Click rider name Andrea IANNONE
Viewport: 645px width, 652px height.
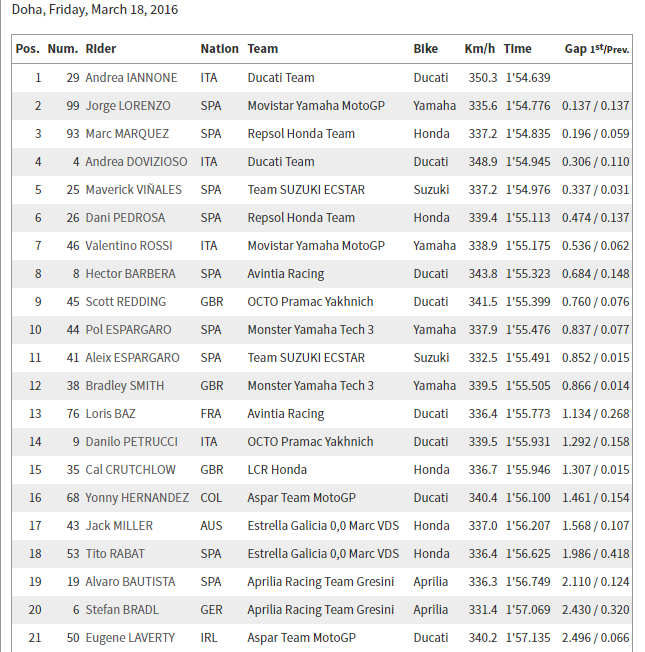click(133, 77)
